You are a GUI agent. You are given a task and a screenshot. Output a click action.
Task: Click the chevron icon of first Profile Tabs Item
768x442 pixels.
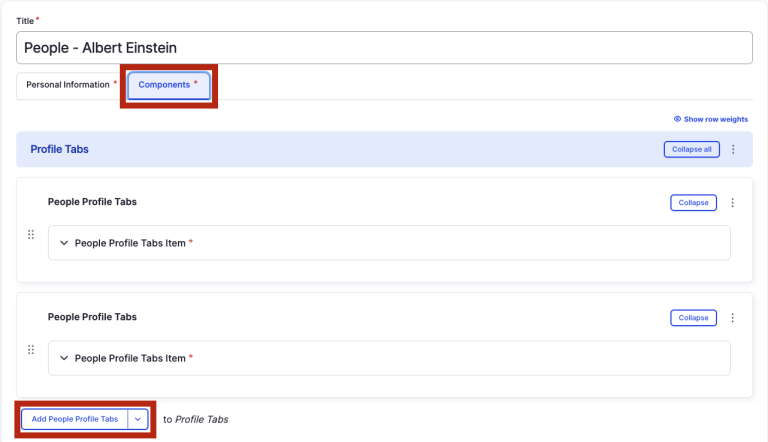click(x=64, y=243)
